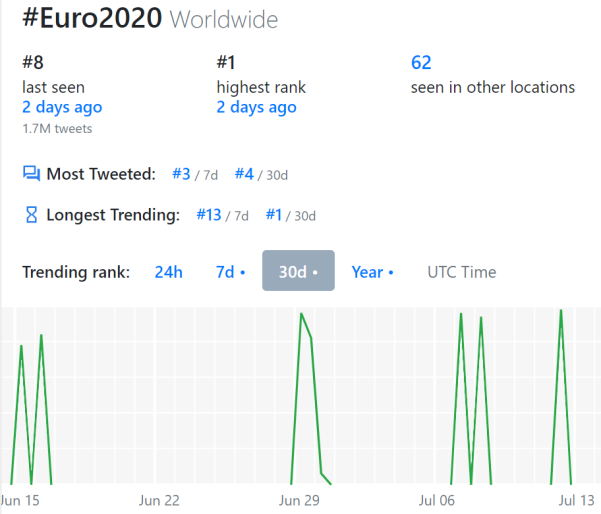The width and height of the screenshot is (601, 514).
Task: Select the 30d trending rank tab
Action: (x=298, y=272)
